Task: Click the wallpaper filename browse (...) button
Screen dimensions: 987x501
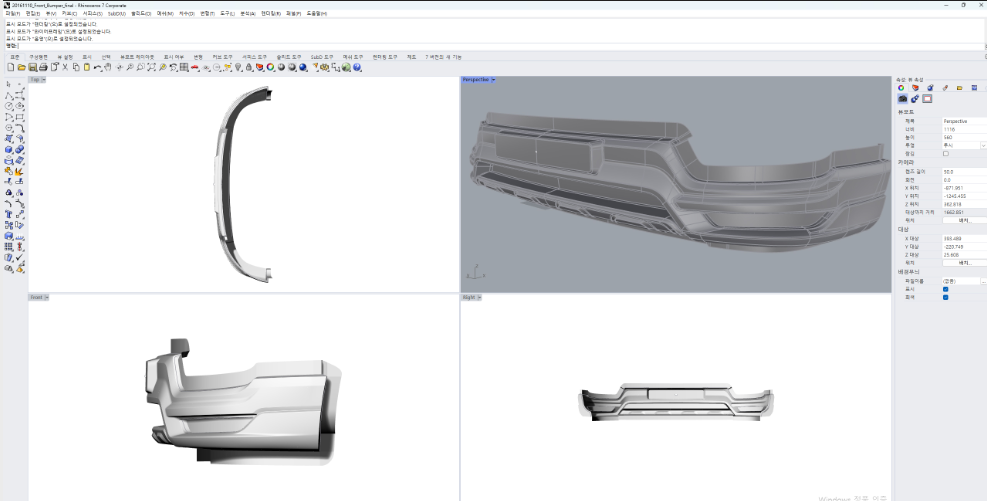Action: (984, 281)
